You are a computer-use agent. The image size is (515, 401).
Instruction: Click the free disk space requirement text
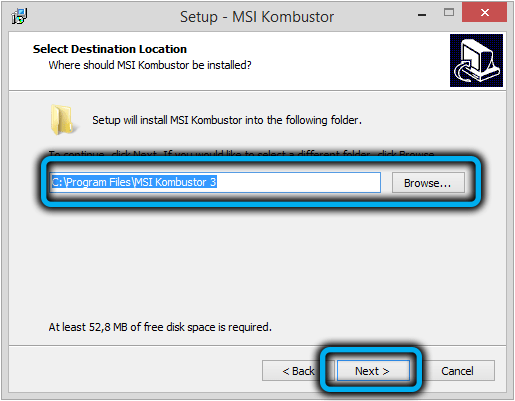[160, 327]
